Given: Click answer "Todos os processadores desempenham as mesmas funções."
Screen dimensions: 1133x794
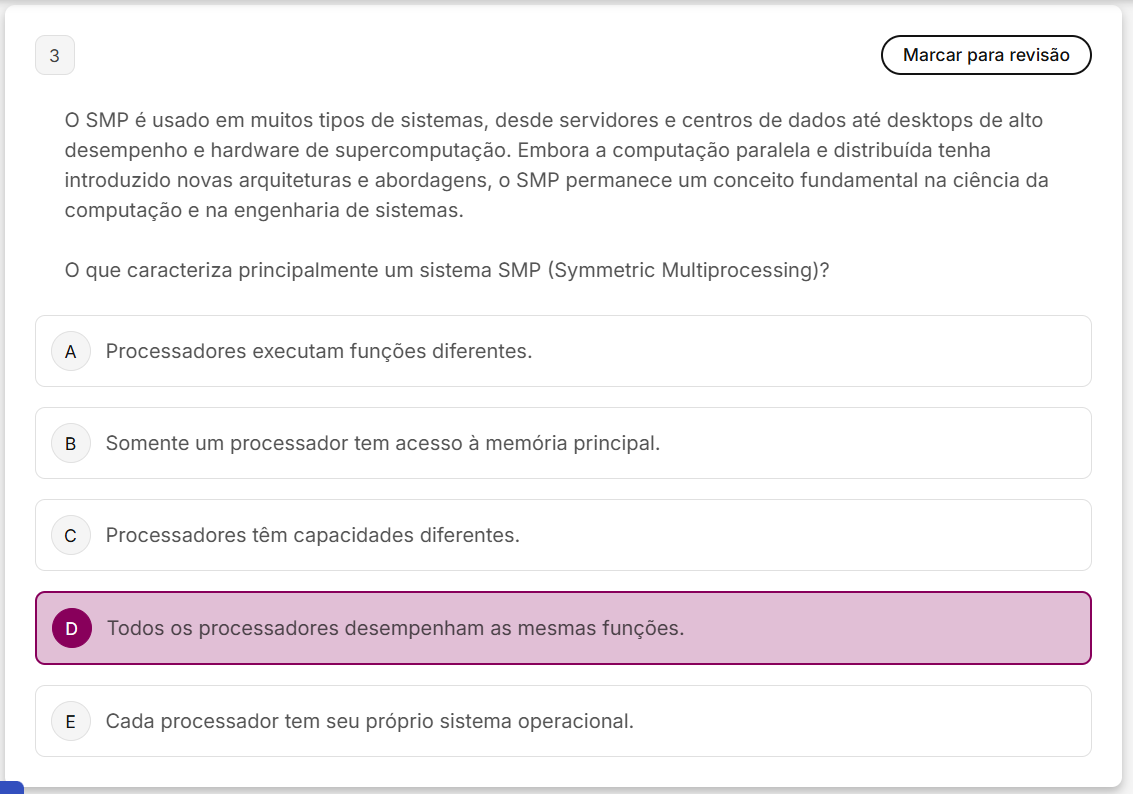Looking at the screenshot, I should pyautogui.click(x=395, y=628).
